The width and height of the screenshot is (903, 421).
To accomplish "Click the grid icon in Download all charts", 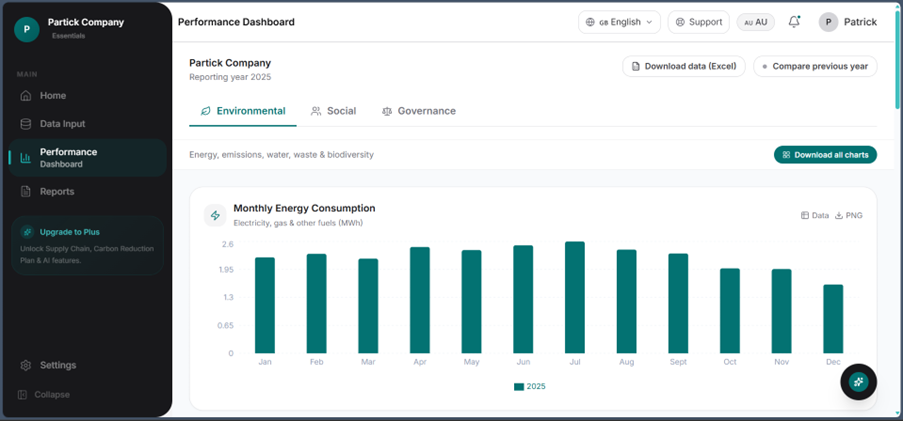I will click(x=786, y=155).
